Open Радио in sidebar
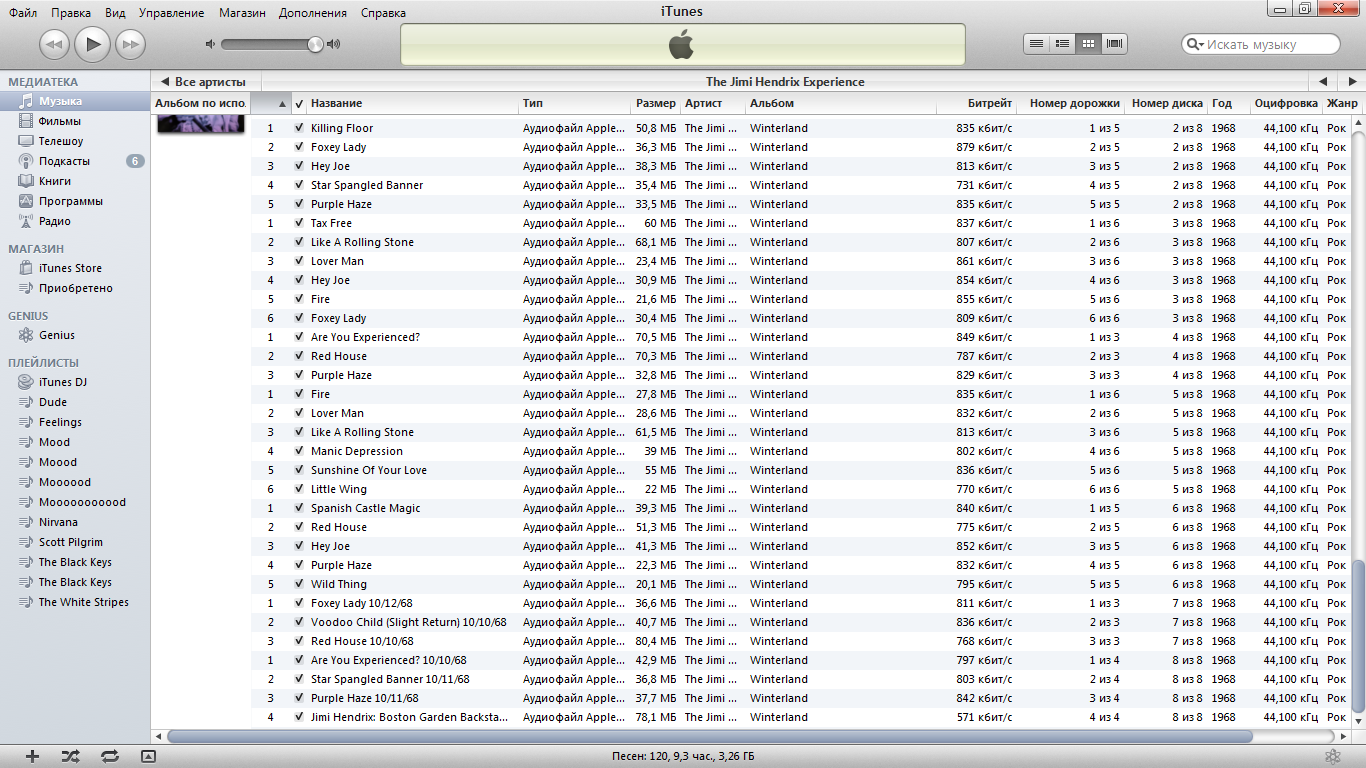The width and height of the screenshot is (1366, 768). tap(75, 221)
